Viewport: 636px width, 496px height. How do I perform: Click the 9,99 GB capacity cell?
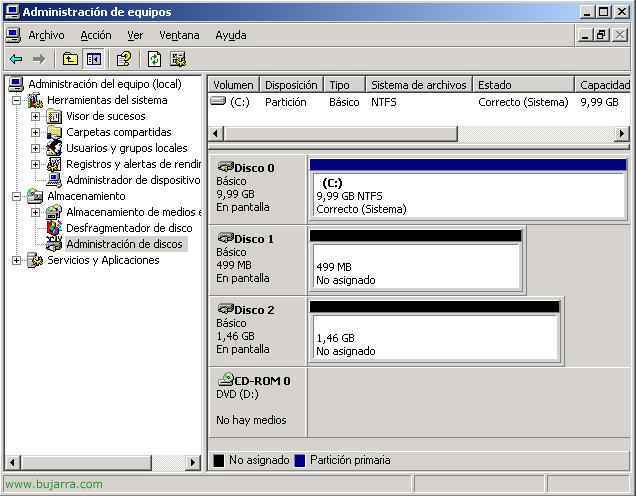[599, 102]
